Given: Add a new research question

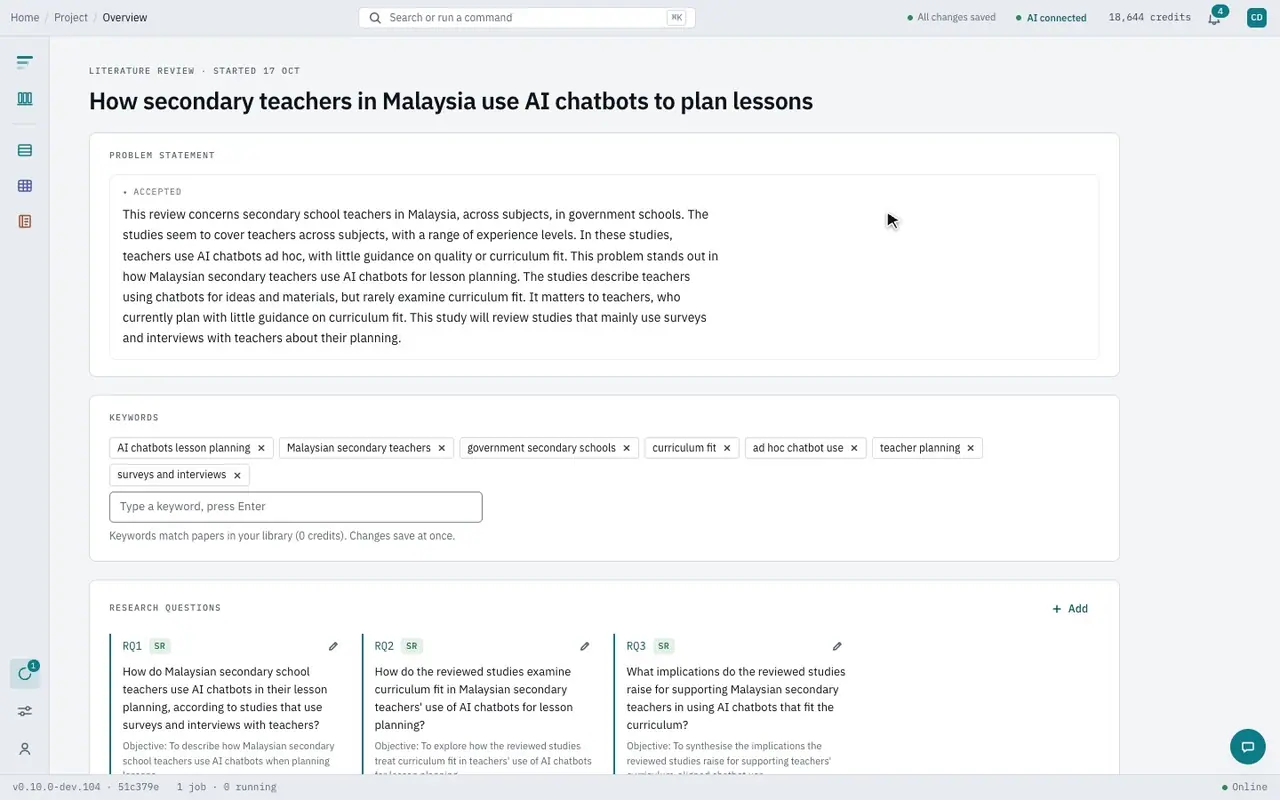Looking at the screenshot, I should (1070, 608).
